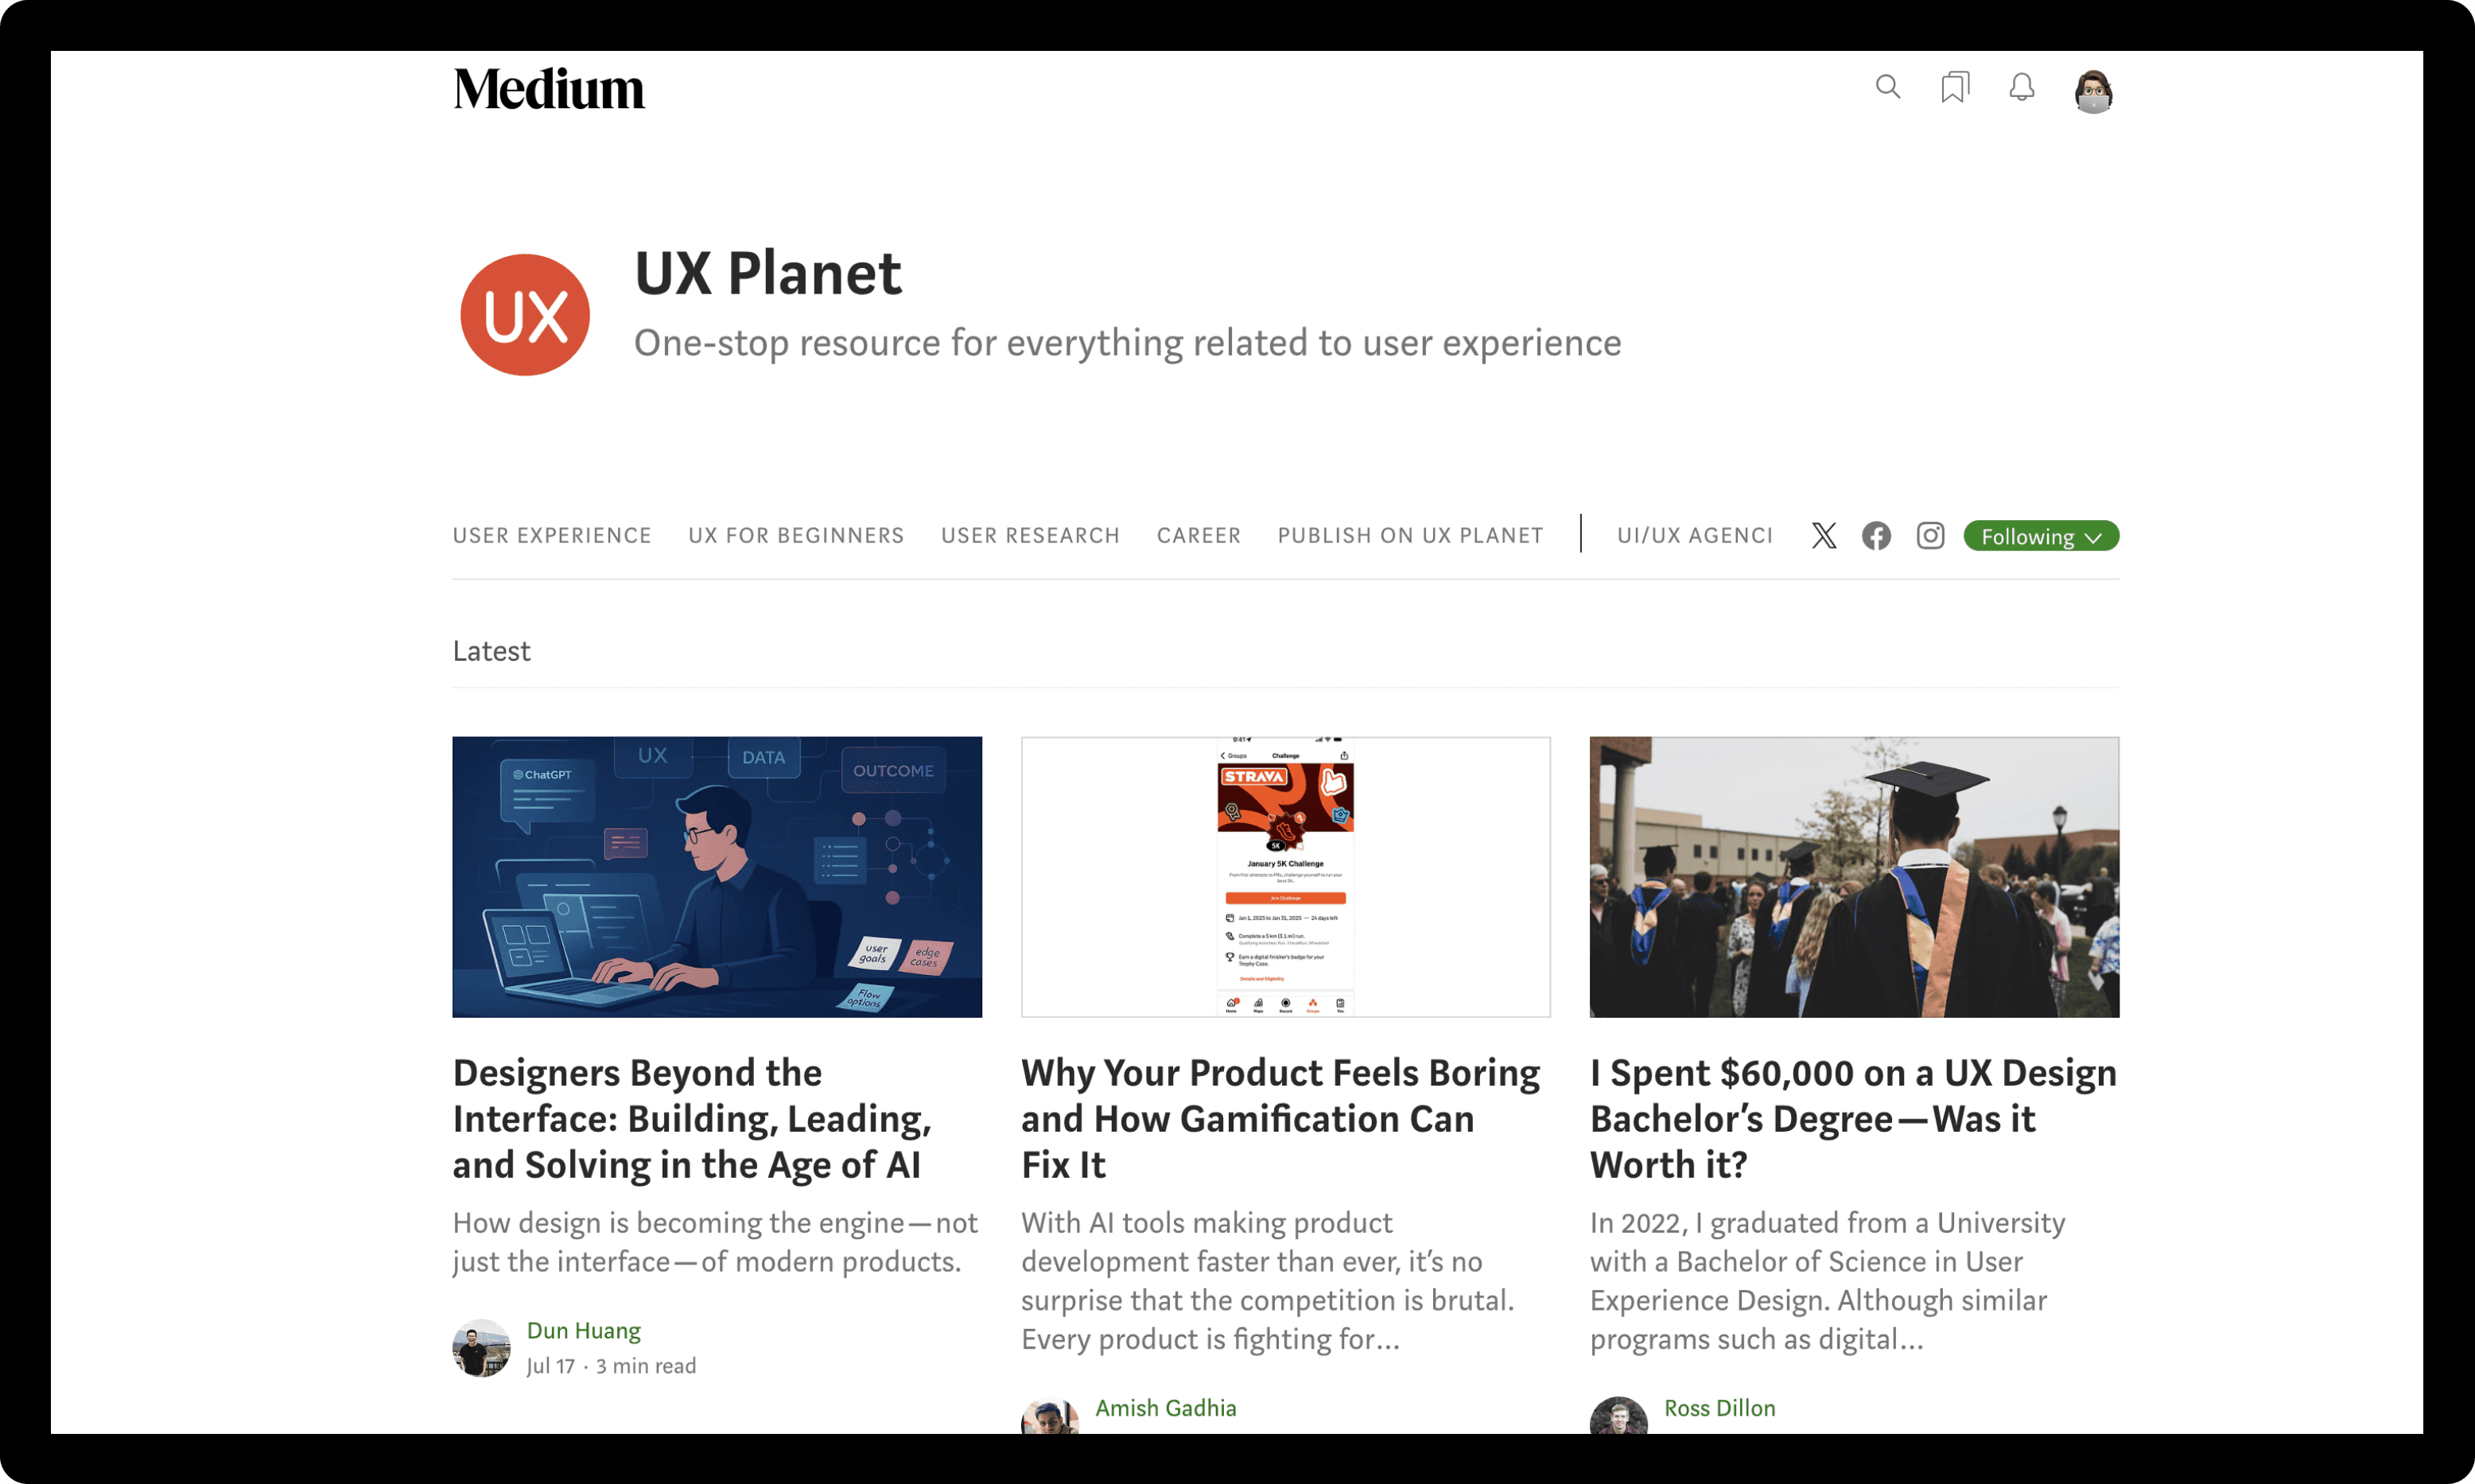This screenshot has height=1484, width=2475.
Task: Open the search icon
Action: click(x=1887, y=87)
